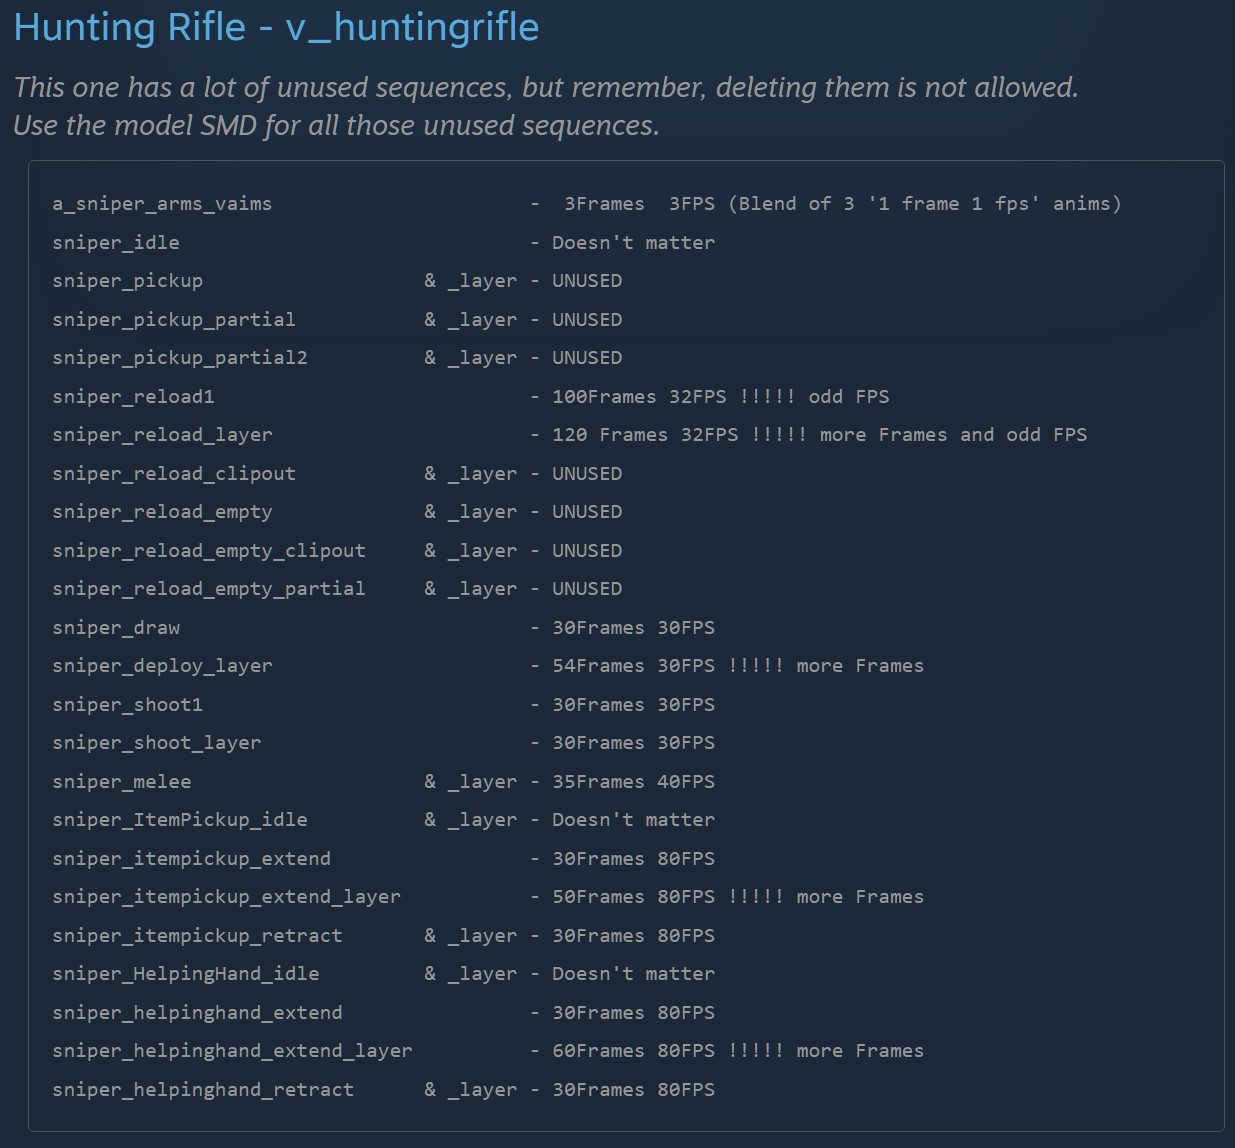Select the sniper_reload1 sequence name
The image size is (1235, 1148).
(133, 397)
